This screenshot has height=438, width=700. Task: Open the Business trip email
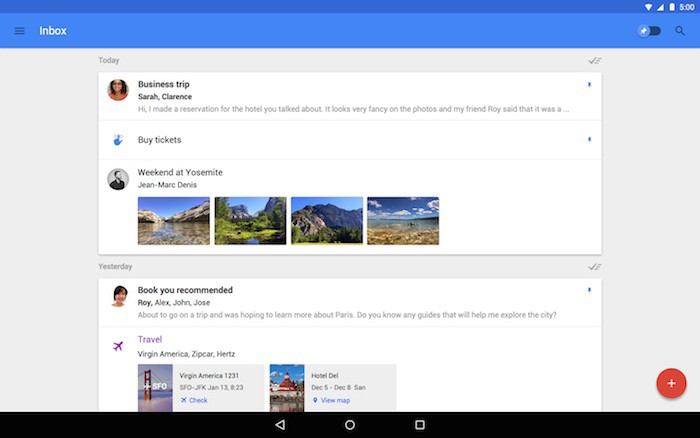(x=350, y=96)
